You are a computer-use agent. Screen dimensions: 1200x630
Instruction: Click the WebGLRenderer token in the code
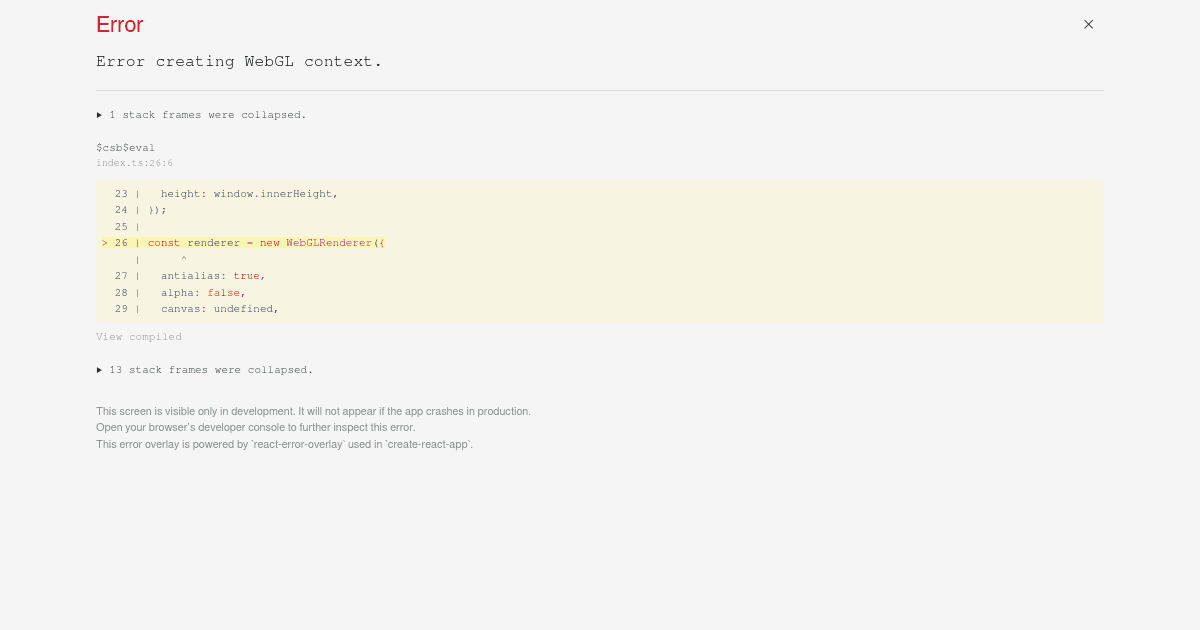tap(328, 243)
